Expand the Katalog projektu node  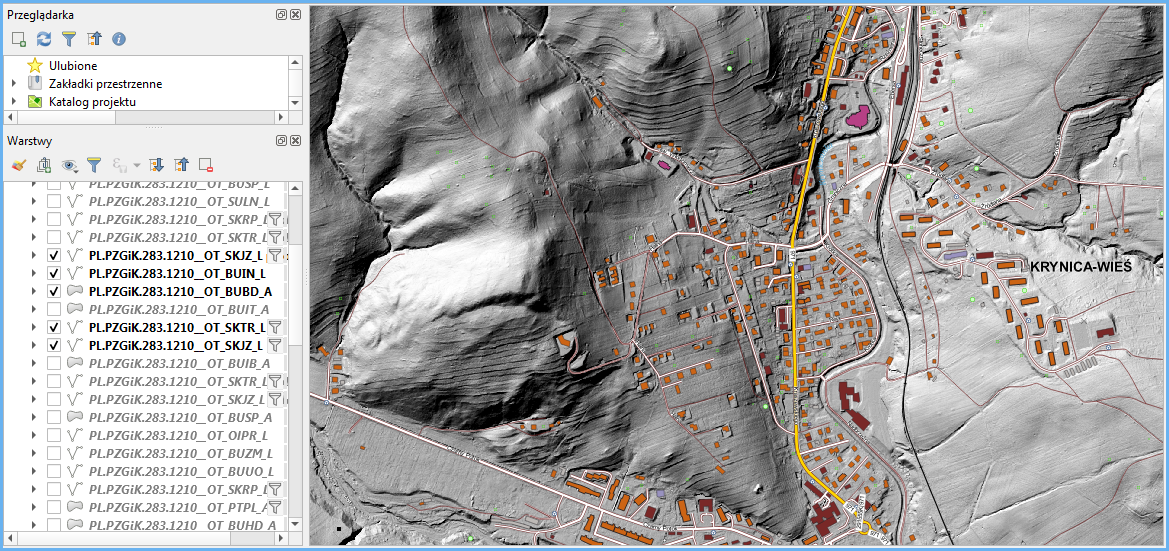click(x=14, y=102)
